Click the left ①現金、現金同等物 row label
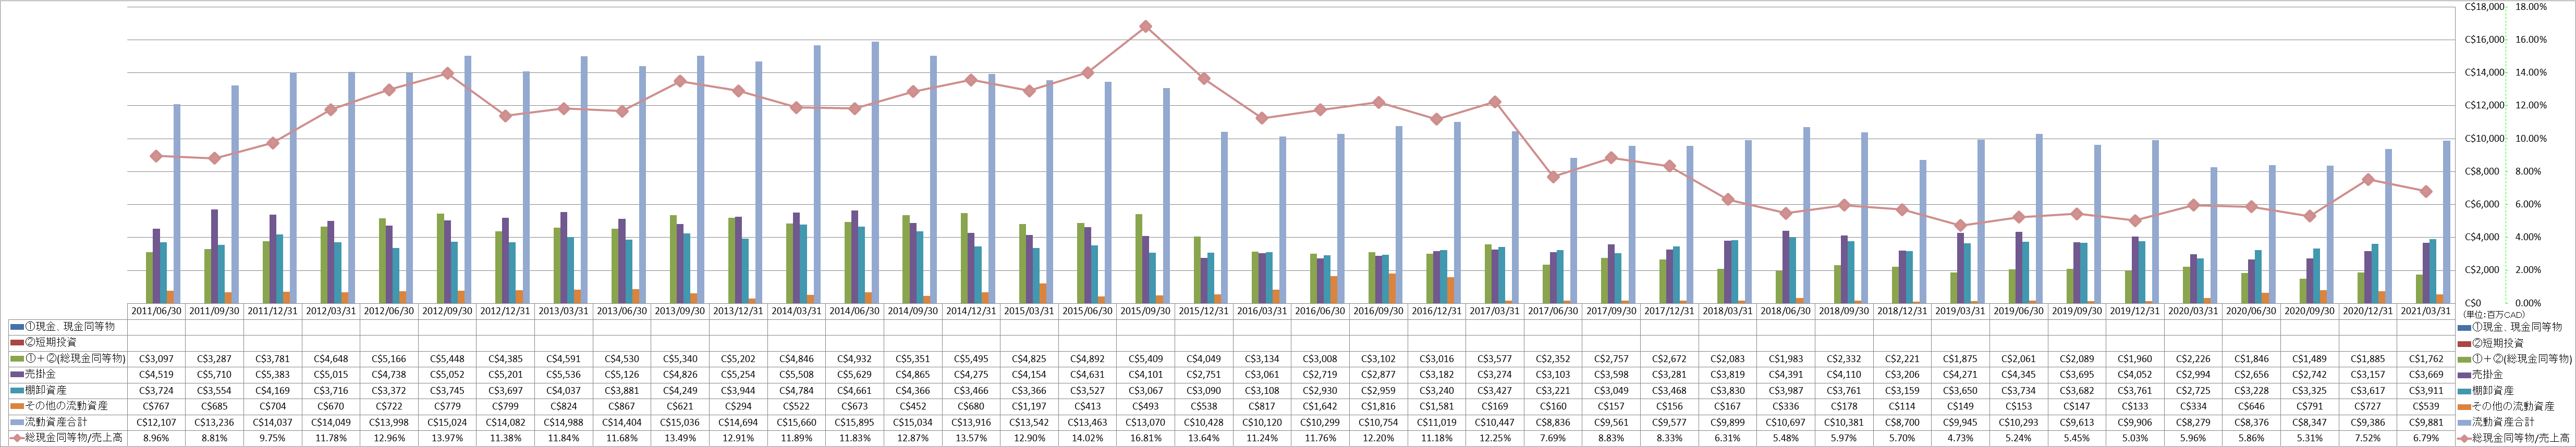The height and width of the screenshot is (447, 2576). (64, 327)
